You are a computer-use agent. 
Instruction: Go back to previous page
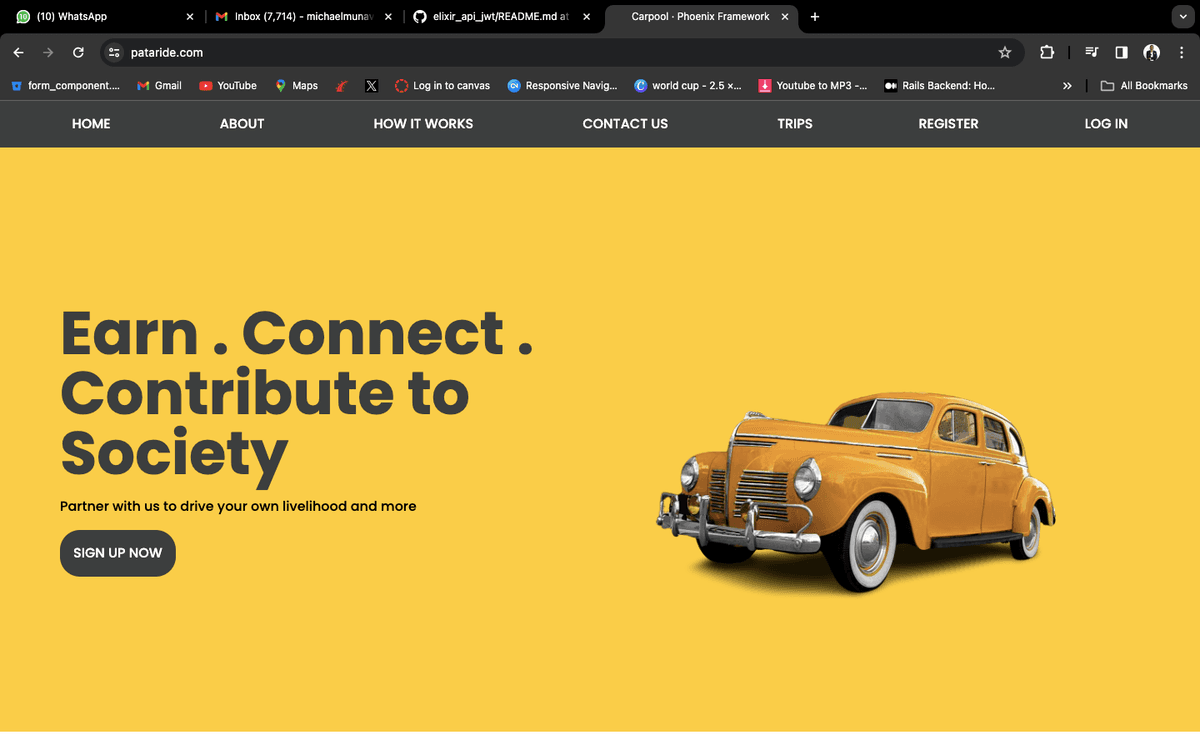19,52
